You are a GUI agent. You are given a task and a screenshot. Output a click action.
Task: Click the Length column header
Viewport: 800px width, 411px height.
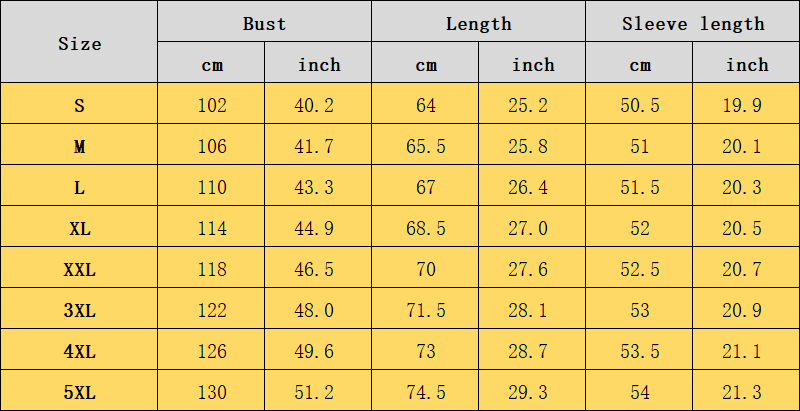(x=478, y=21)
